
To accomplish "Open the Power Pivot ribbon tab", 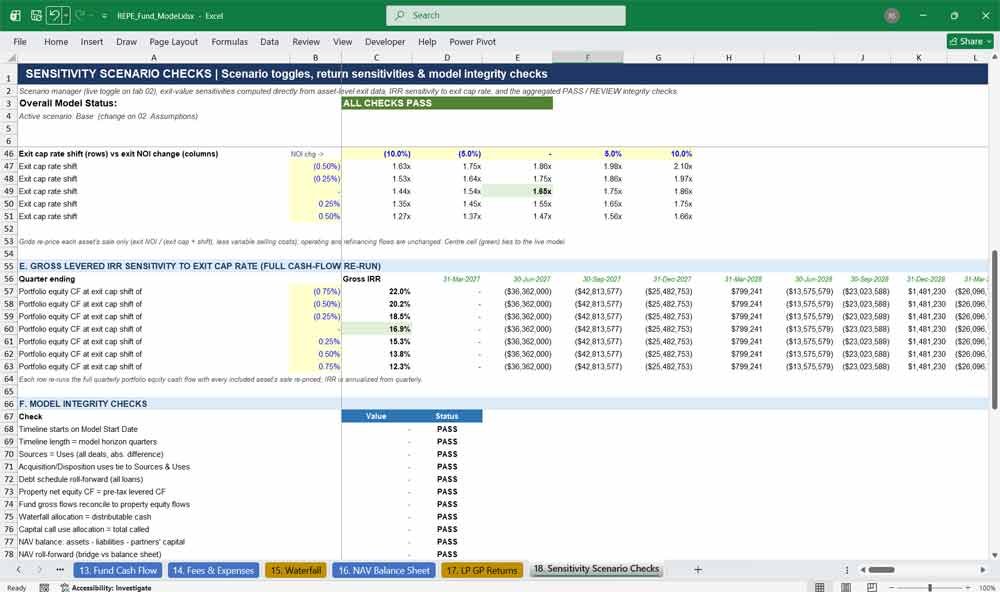I will pos(472,41).
